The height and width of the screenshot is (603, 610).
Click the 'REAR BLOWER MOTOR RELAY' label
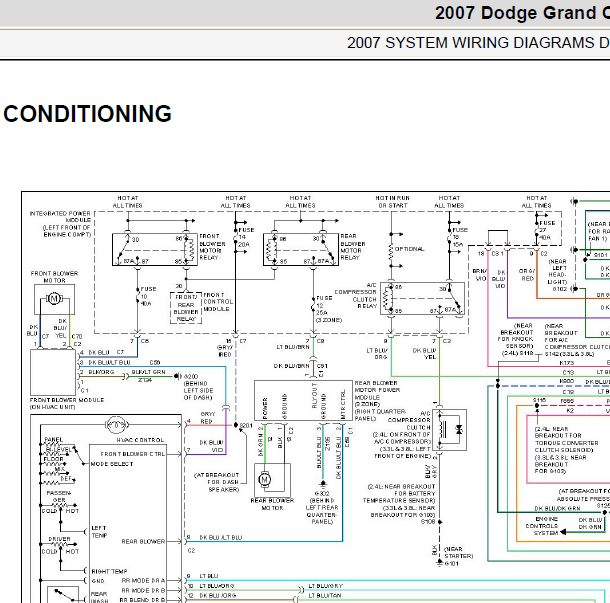click(352, 247)
